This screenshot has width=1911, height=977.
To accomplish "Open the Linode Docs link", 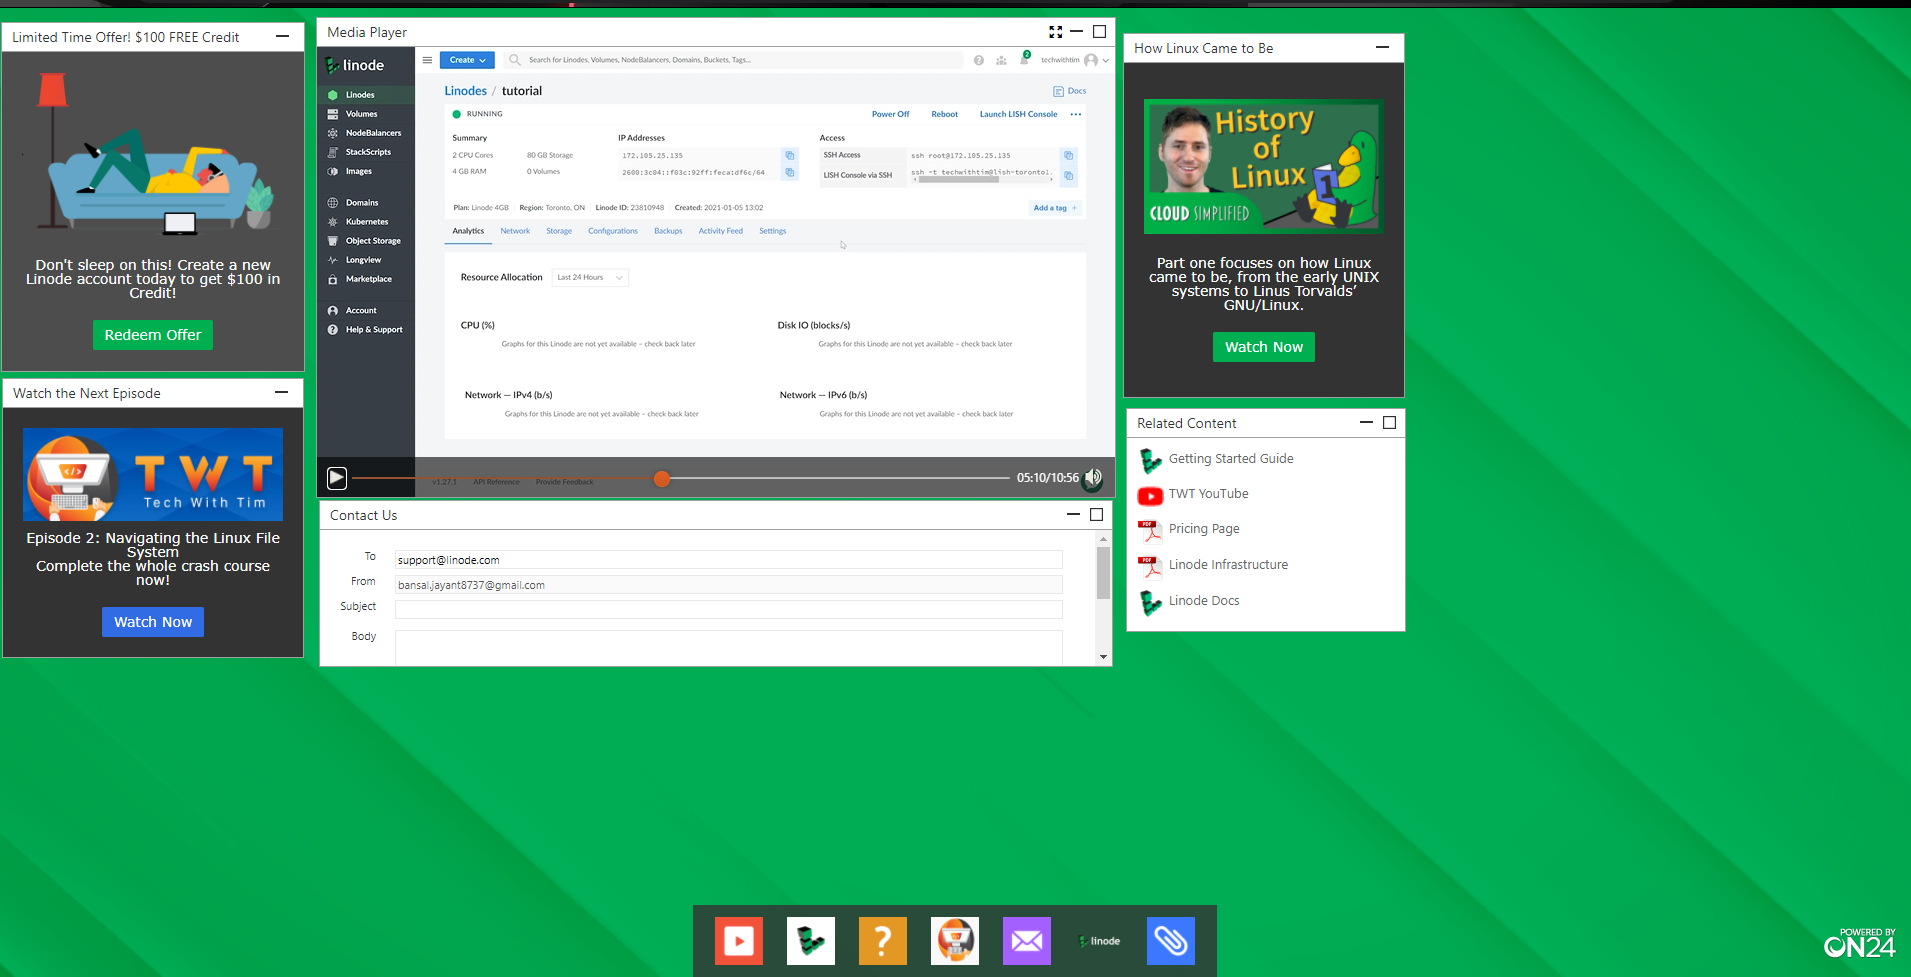I will coord(1204,601).
